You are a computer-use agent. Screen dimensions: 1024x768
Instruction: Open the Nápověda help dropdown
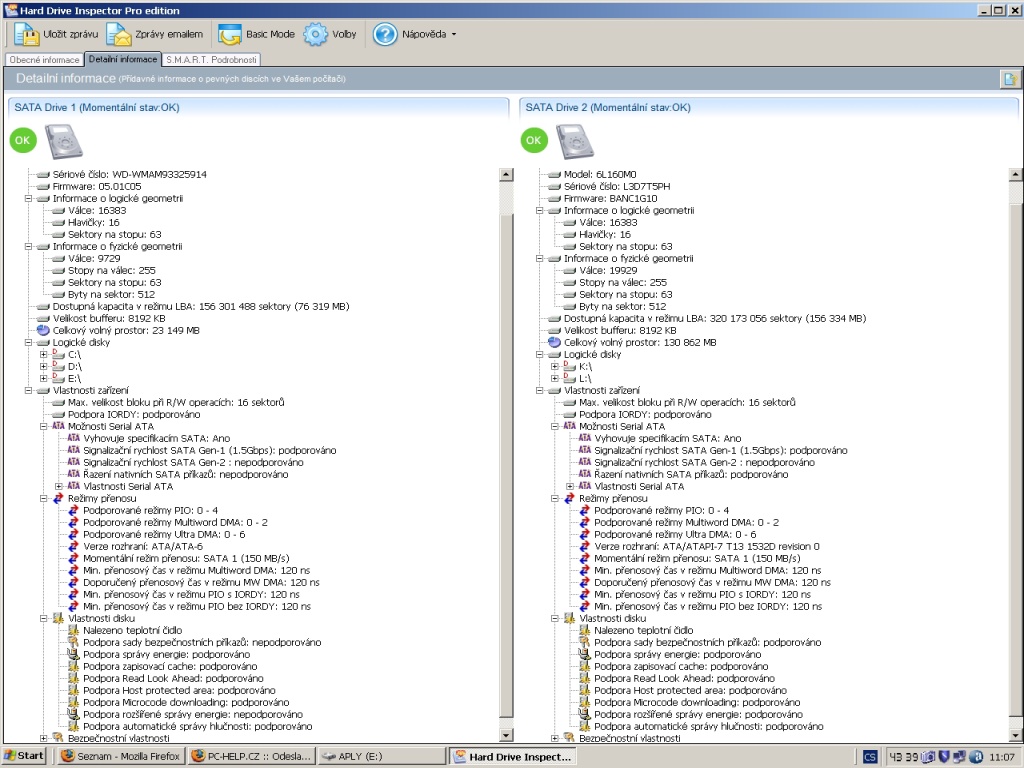click(x=418, y=34)
